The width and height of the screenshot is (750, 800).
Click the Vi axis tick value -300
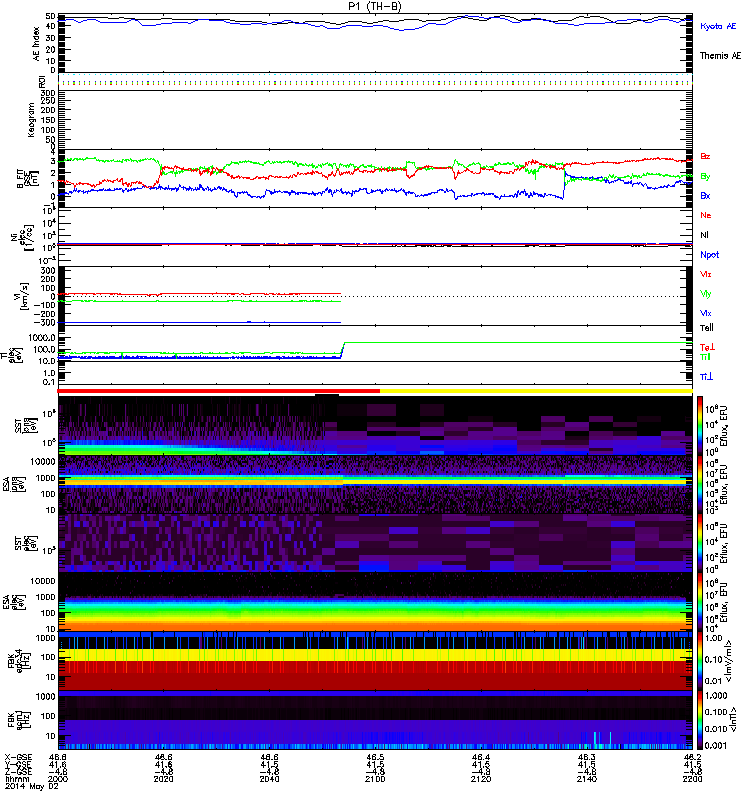tap(45, 322)
